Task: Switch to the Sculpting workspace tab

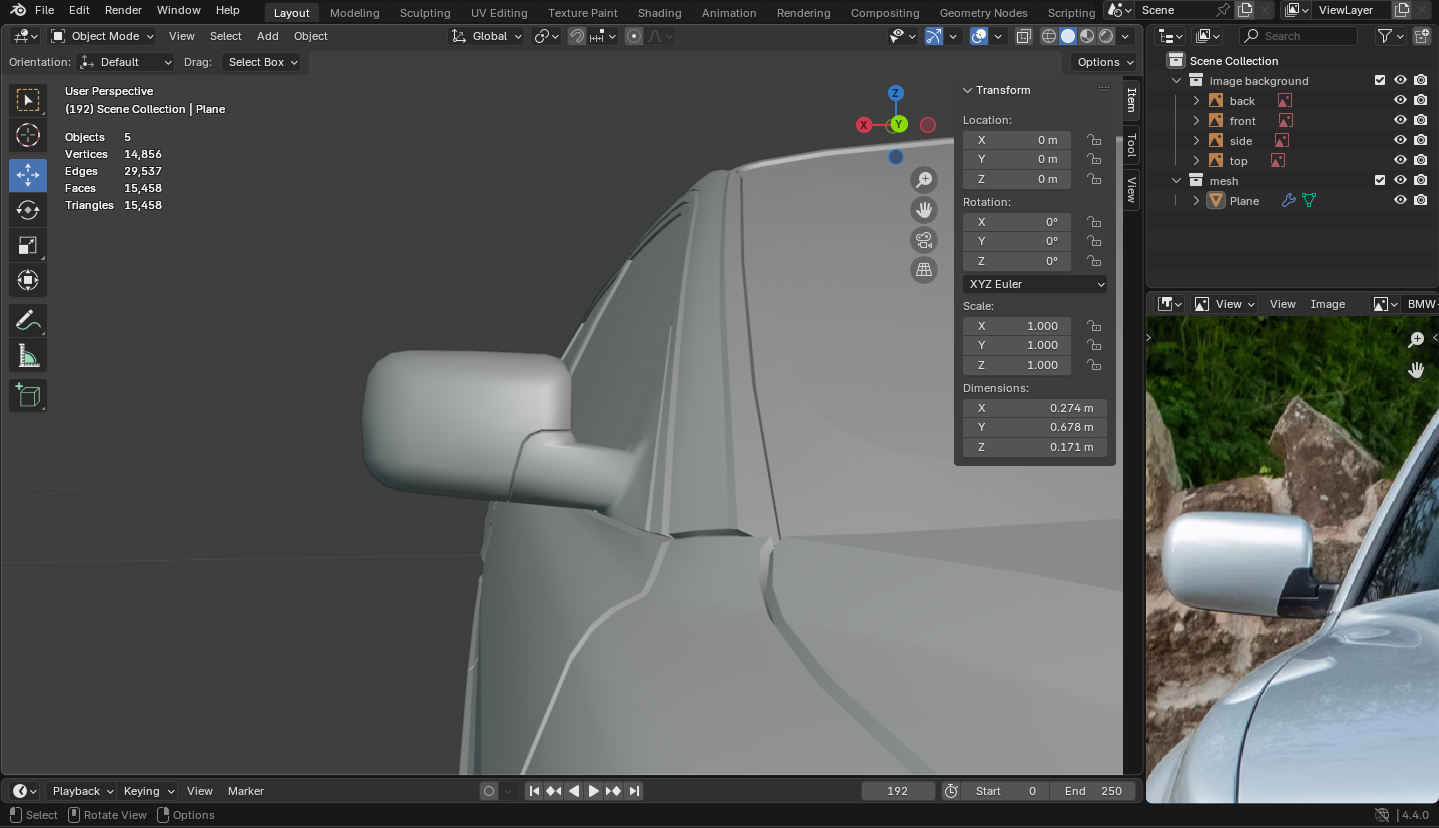Action: coord(425,13)
